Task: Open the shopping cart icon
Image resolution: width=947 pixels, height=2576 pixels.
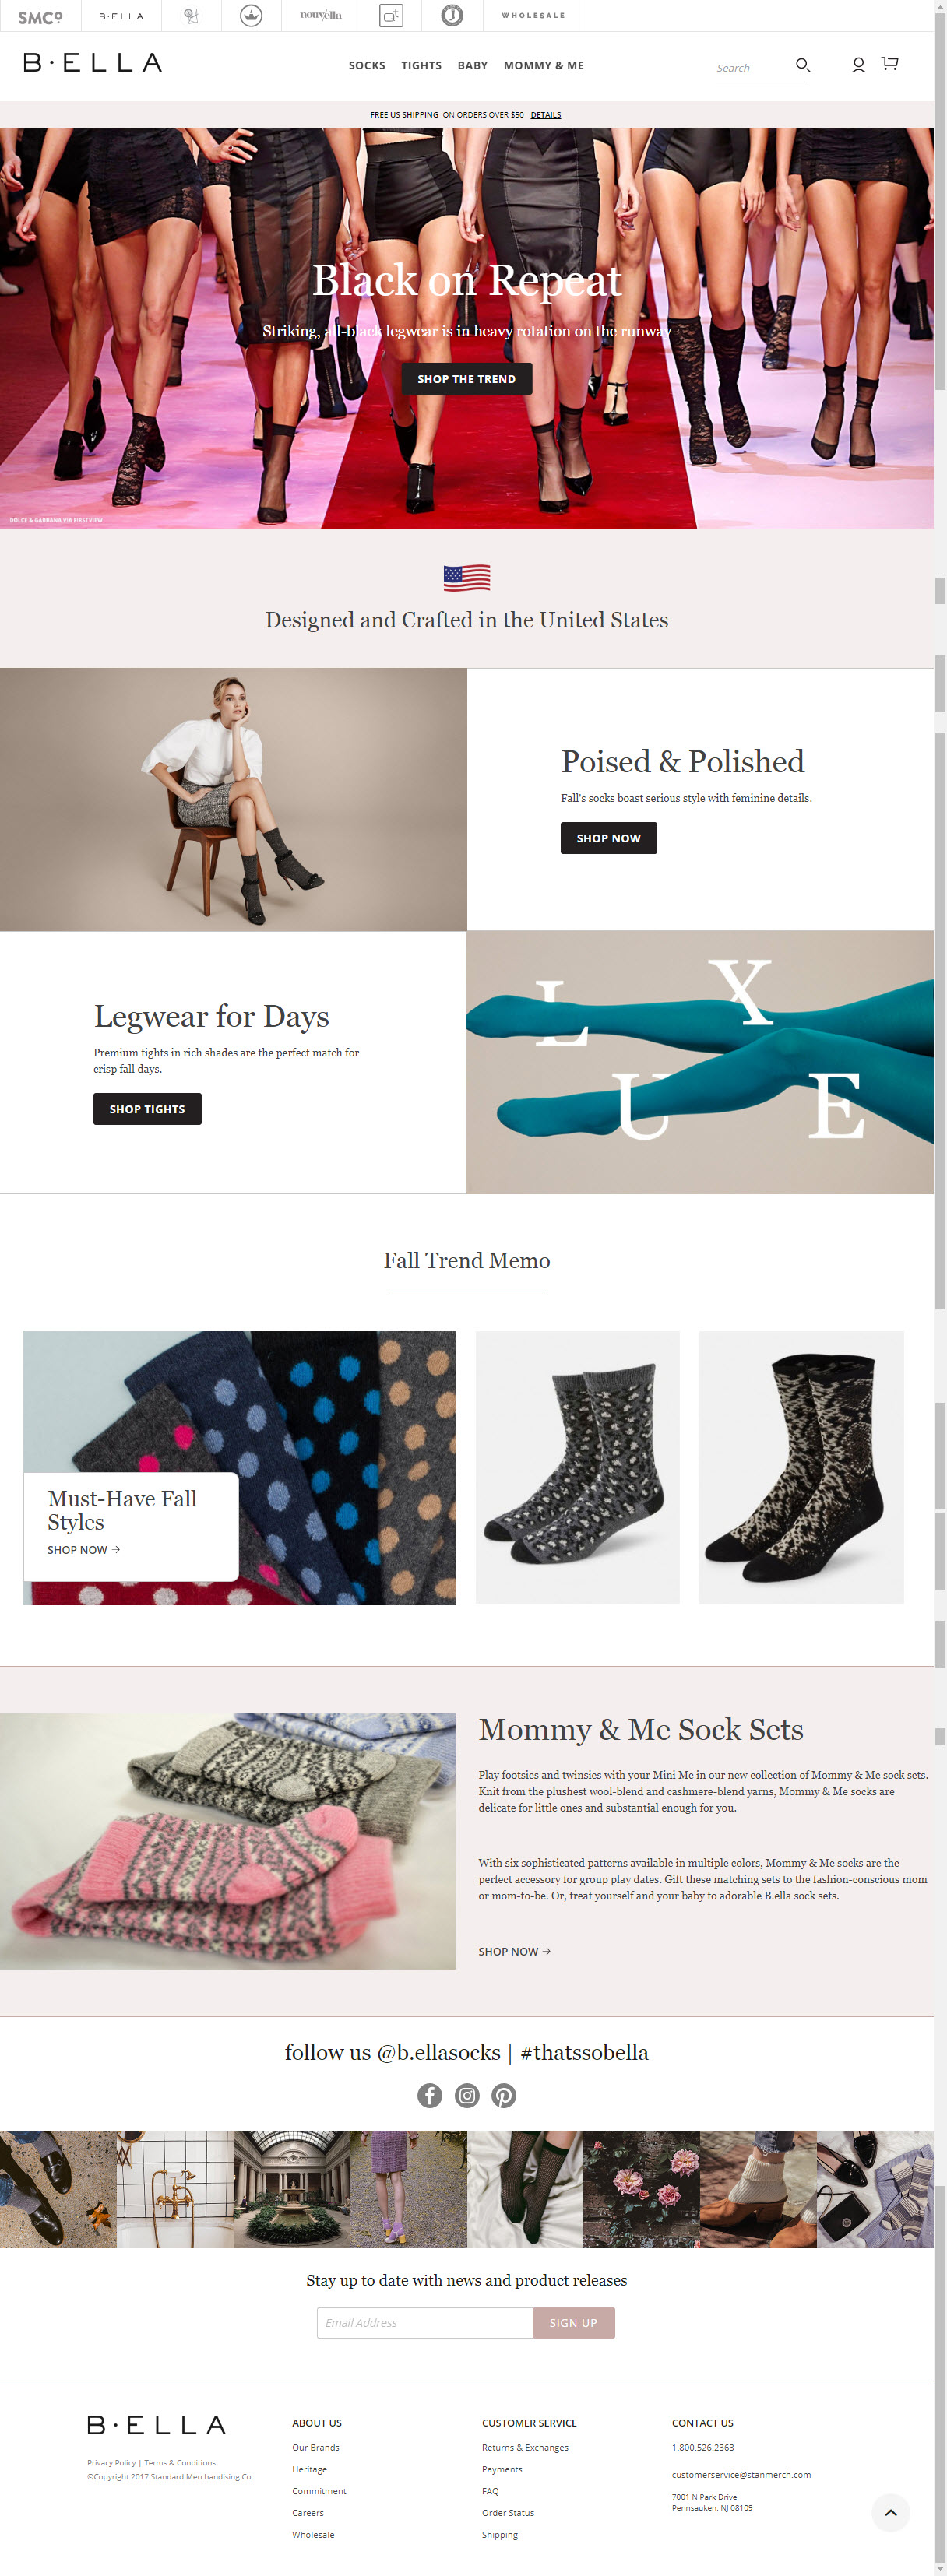Action: click(x=889, y=64)
